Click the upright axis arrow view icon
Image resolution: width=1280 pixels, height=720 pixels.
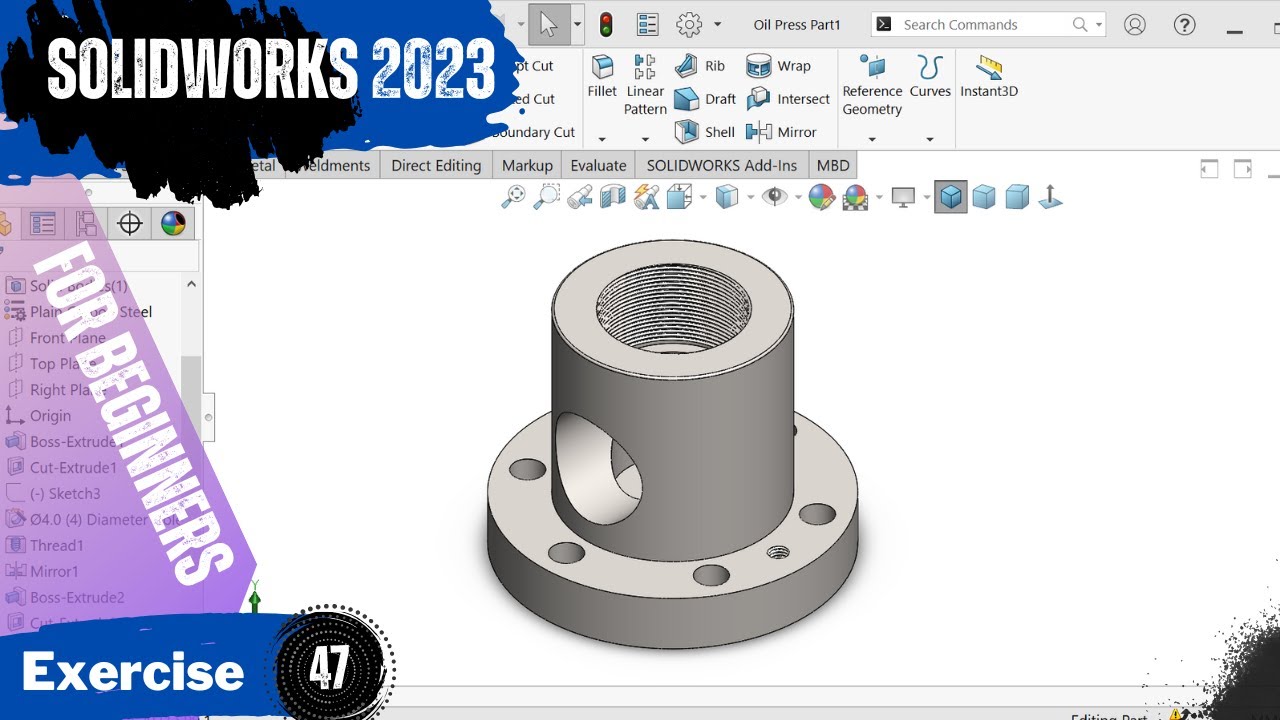point(1050,197)
